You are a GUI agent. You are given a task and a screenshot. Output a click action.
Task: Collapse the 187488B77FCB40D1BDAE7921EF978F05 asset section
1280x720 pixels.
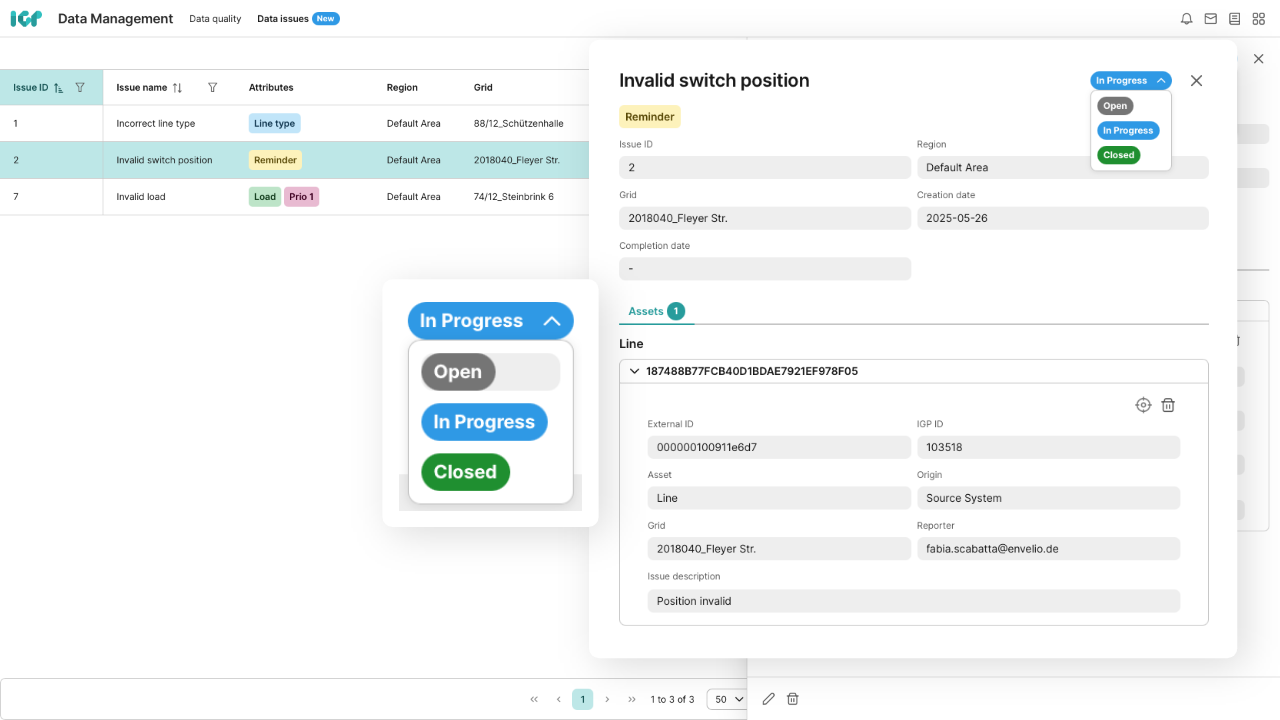(x=634, y=371)
